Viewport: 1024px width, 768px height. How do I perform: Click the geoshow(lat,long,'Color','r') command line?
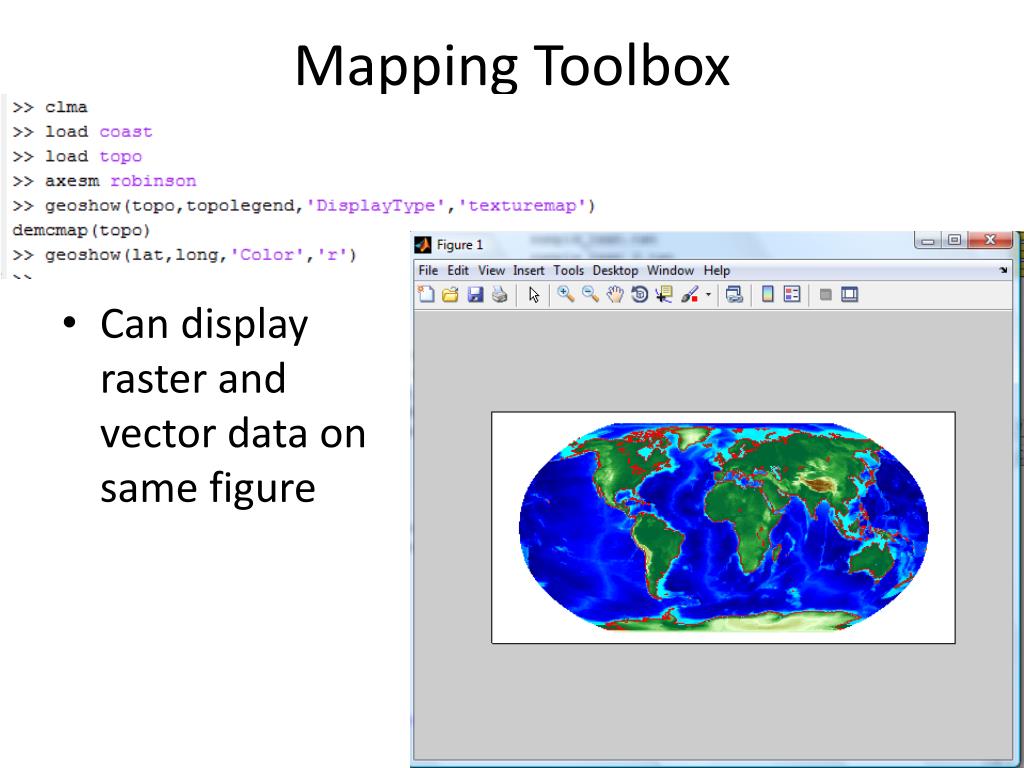(x=184, y=255)
